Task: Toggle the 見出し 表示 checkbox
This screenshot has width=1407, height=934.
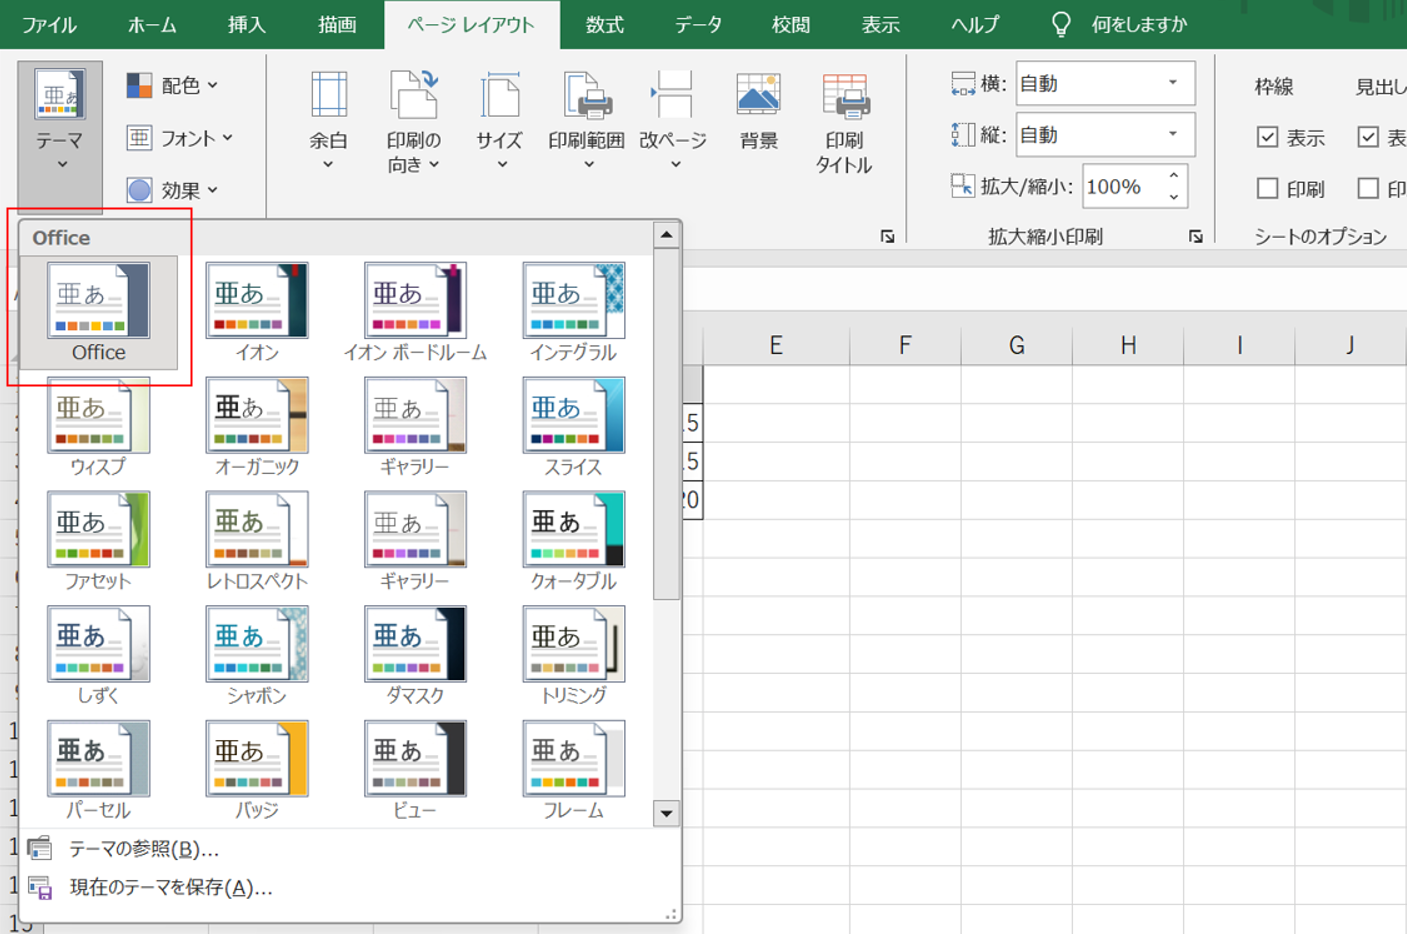Action: pos(1368,138)
